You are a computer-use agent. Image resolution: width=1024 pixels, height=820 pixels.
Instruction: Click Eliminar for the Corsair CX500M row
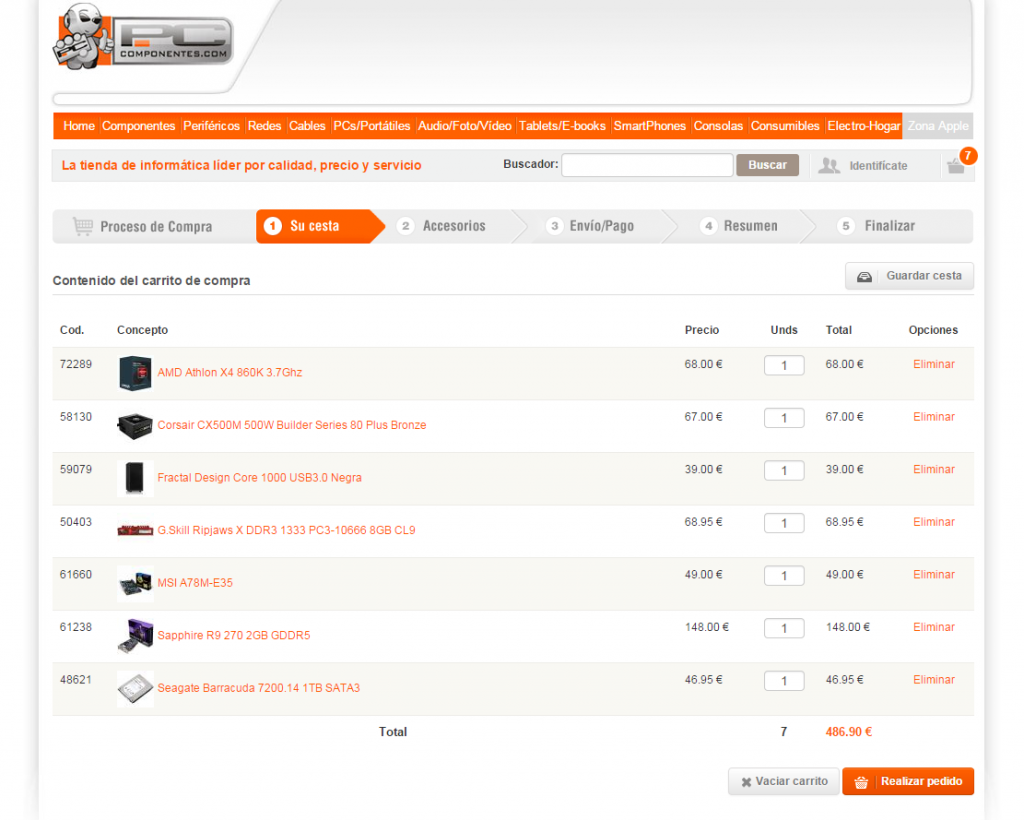tap(934, 417)
